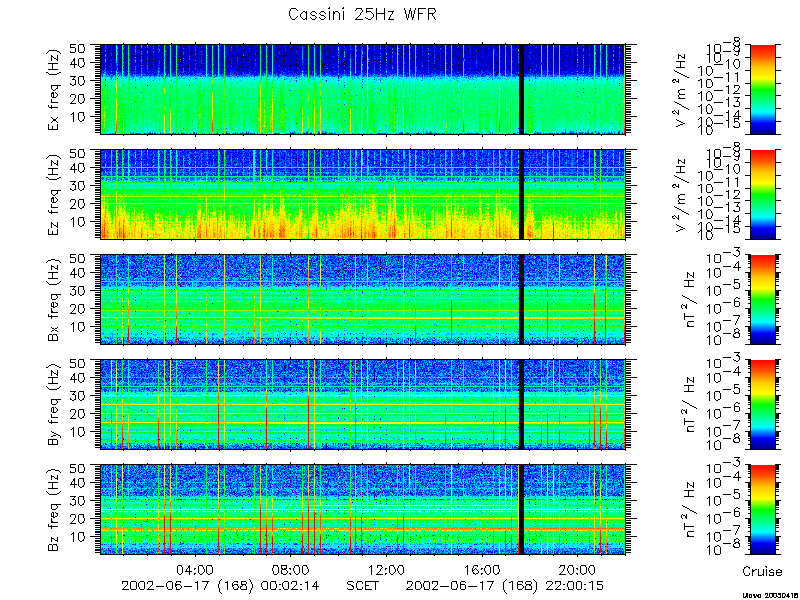Click the "SCET" time axis label
800x600 pixels.
click(x=363, y=585)
